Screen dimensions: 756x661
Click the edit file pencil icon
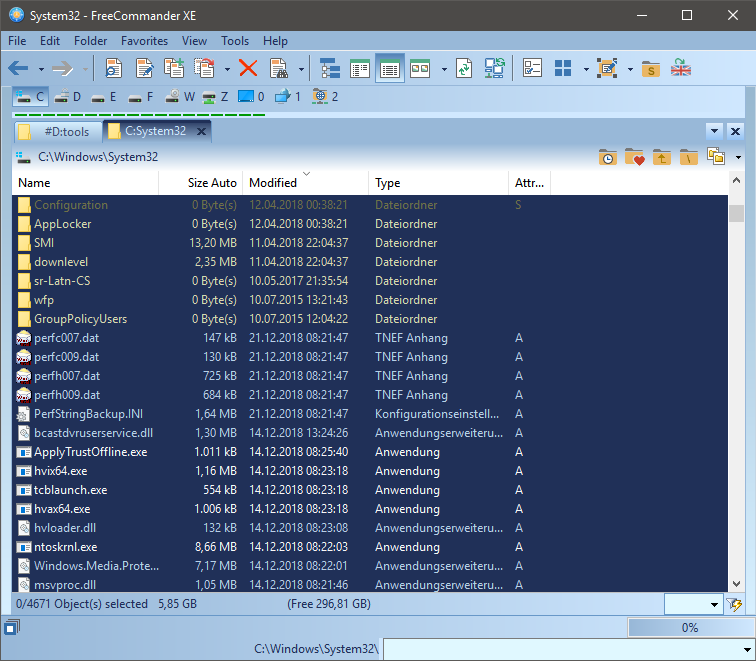coord(144,68)
